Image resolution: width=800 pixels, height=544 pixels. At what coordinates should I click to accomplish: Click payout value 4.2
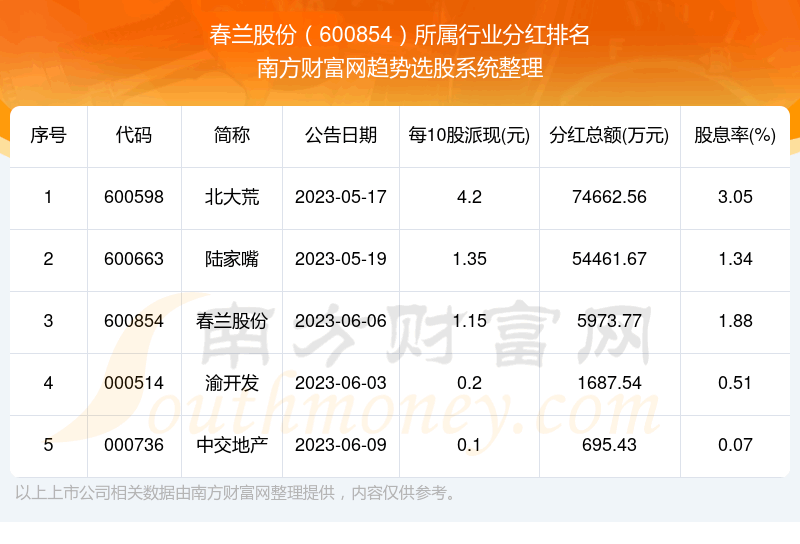(469, 197)
